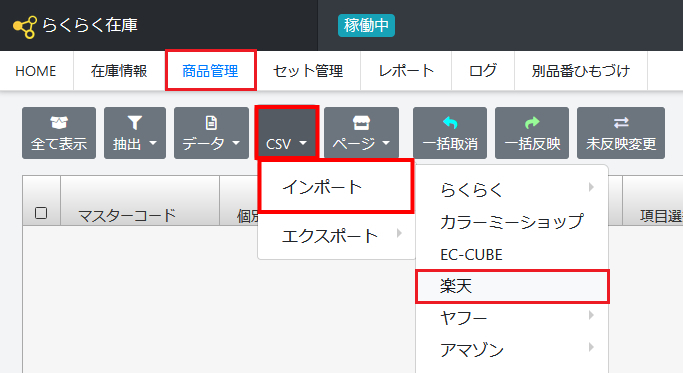The image size is (683, 373).
Task: Click the 稼働中 status badge
Action: [366, 25]
